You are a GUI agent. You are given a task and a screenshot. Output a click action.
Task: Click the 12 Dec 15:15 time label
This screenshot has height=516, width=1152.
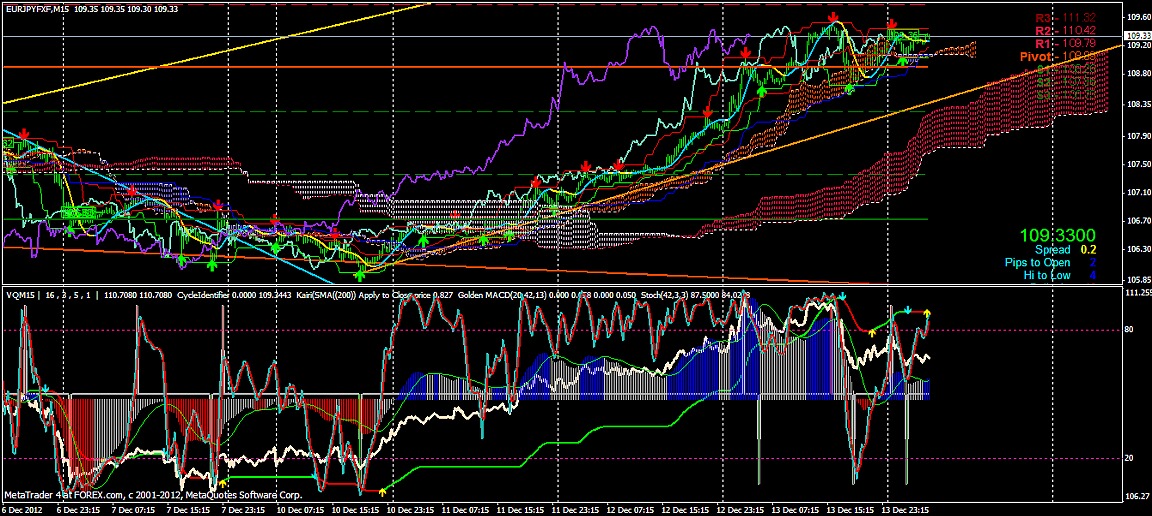click(x=685, y=509)
